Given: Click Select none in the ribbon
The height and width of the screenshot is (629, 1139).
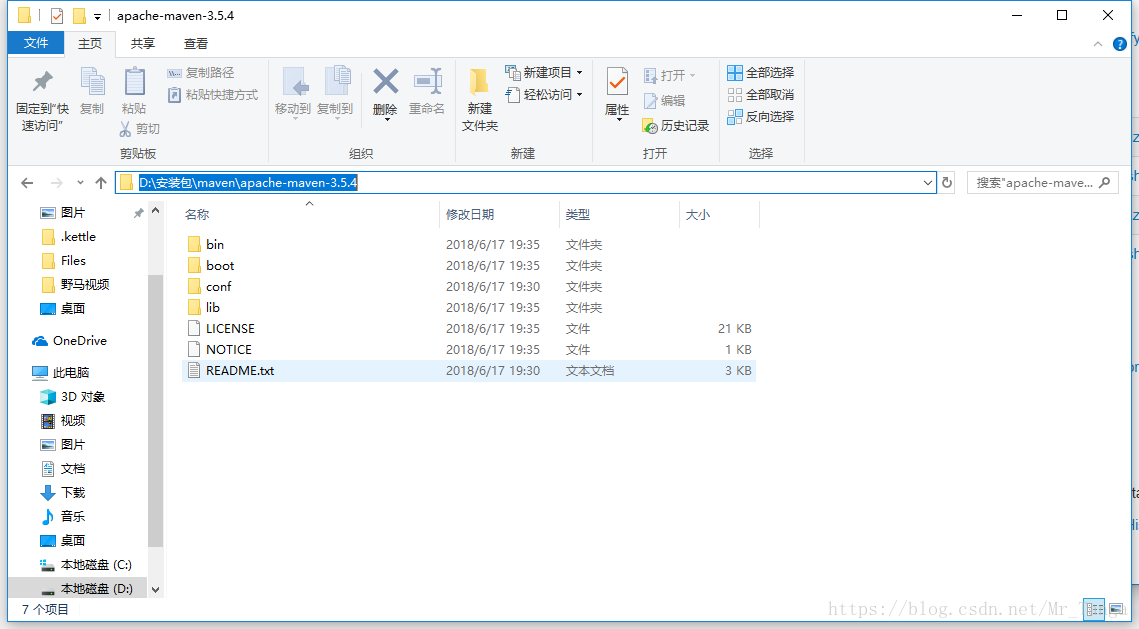Looking at the screenshot, I should (761, 94).
